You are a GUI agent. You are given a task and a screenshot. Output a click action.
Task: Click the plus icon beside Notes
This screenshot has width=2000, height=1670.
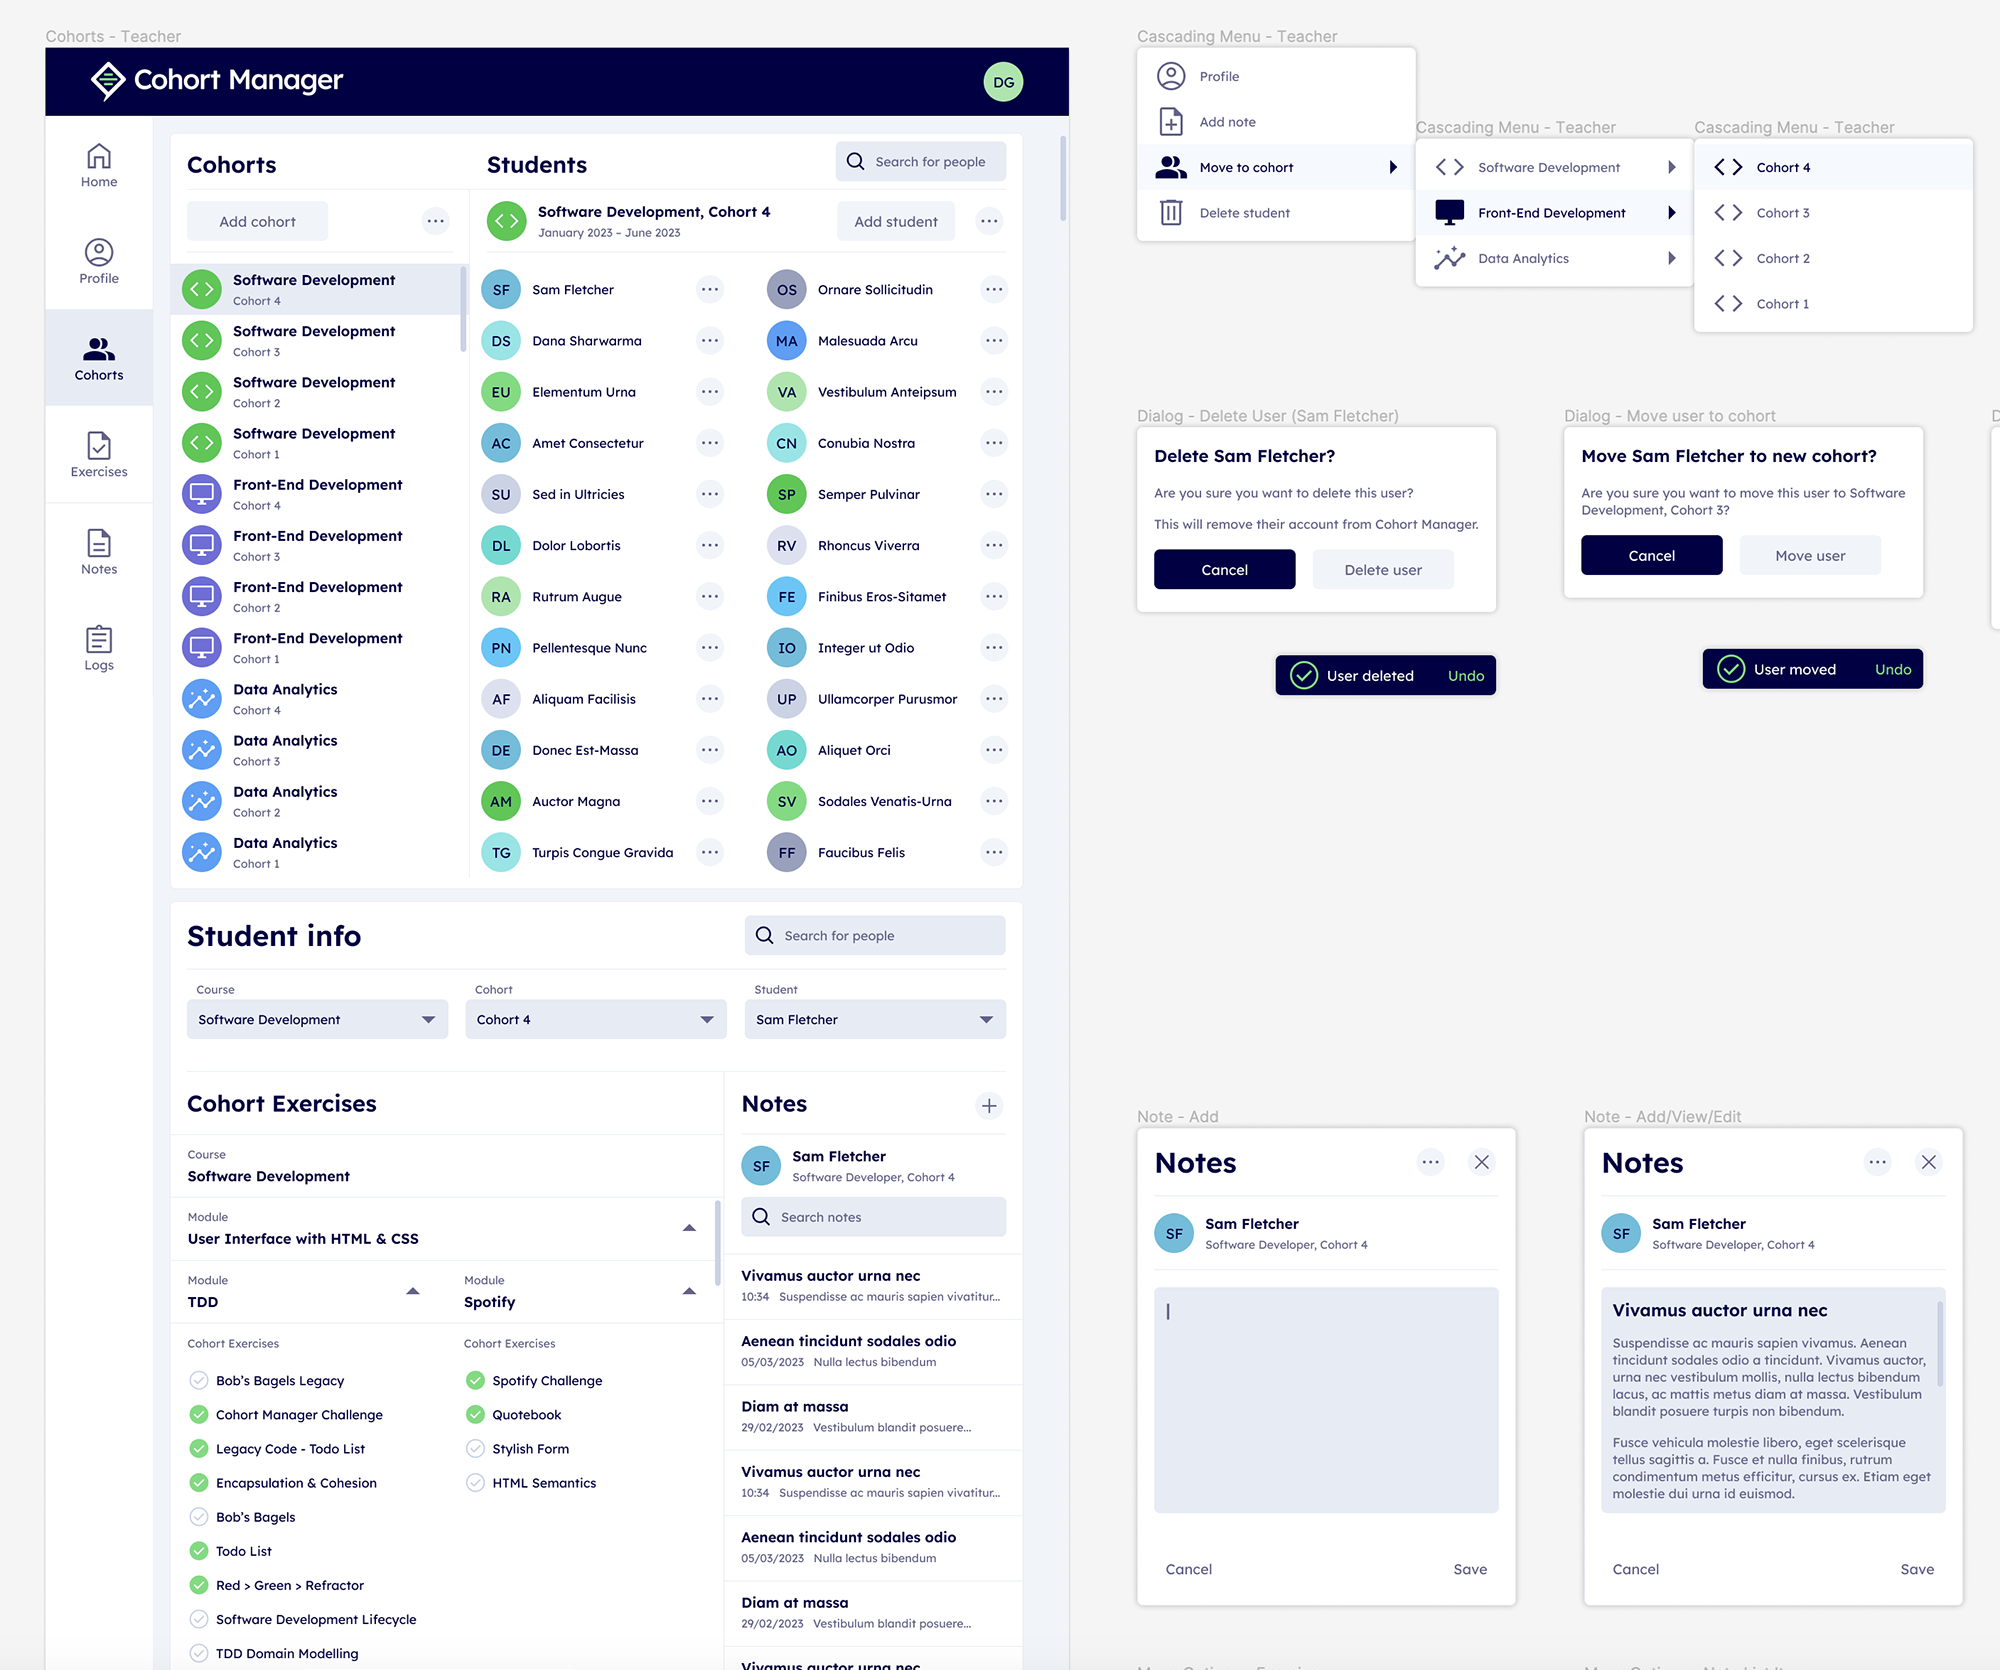[x=989, y=1105]
